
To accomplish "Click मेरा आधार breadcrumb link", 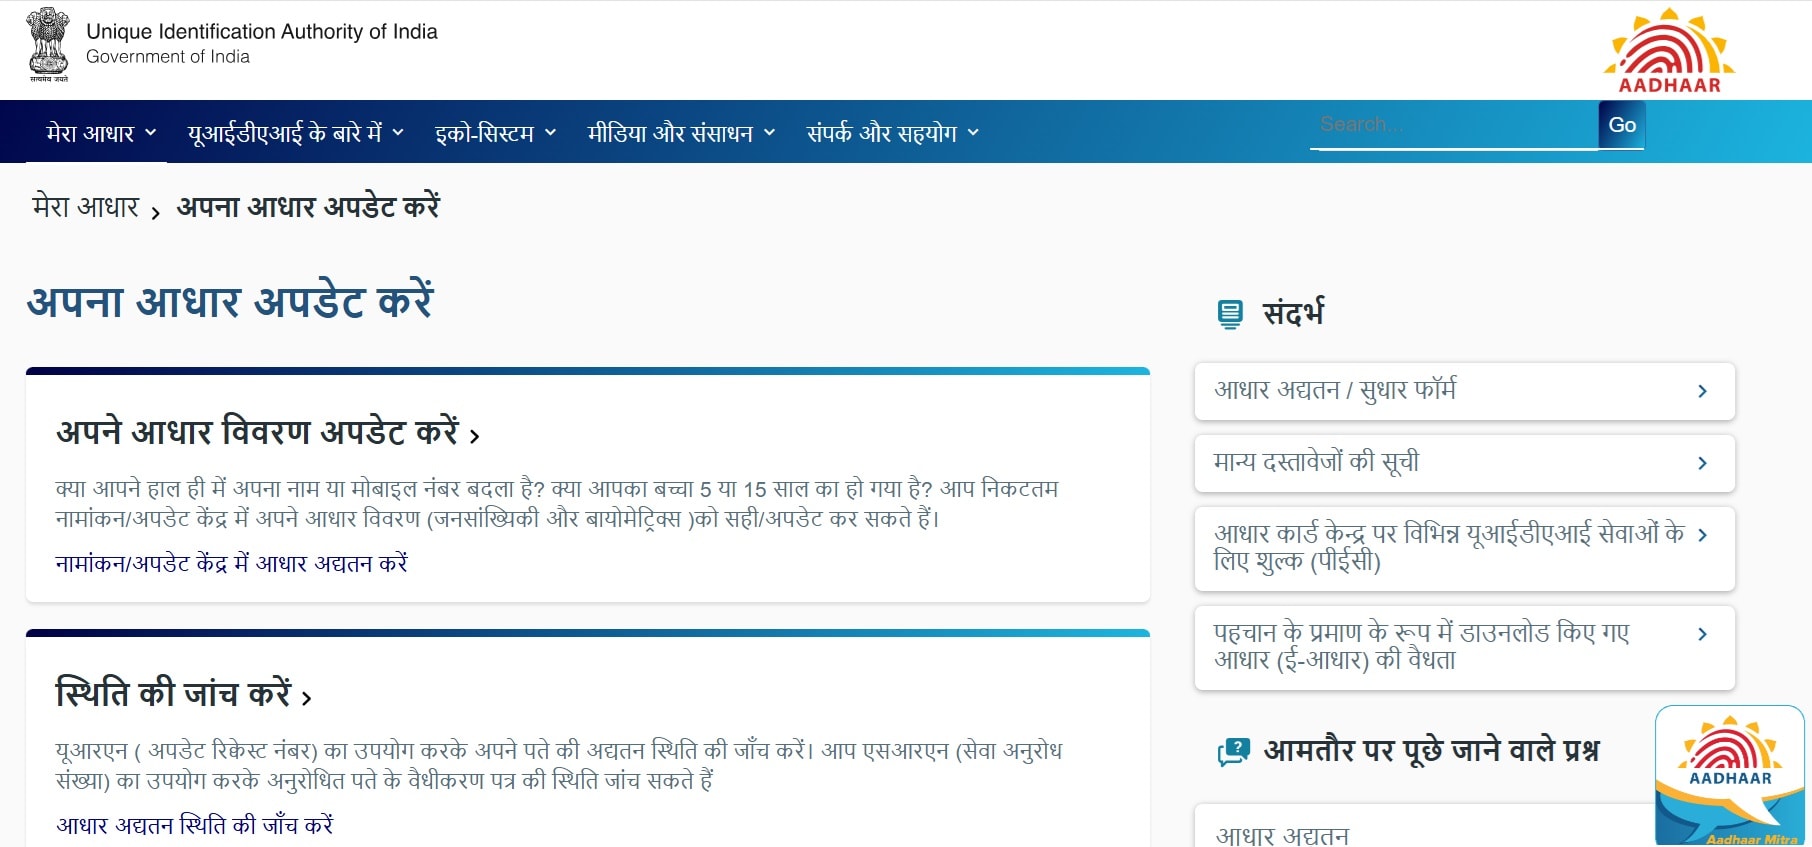I will click(x=85, y=207).
